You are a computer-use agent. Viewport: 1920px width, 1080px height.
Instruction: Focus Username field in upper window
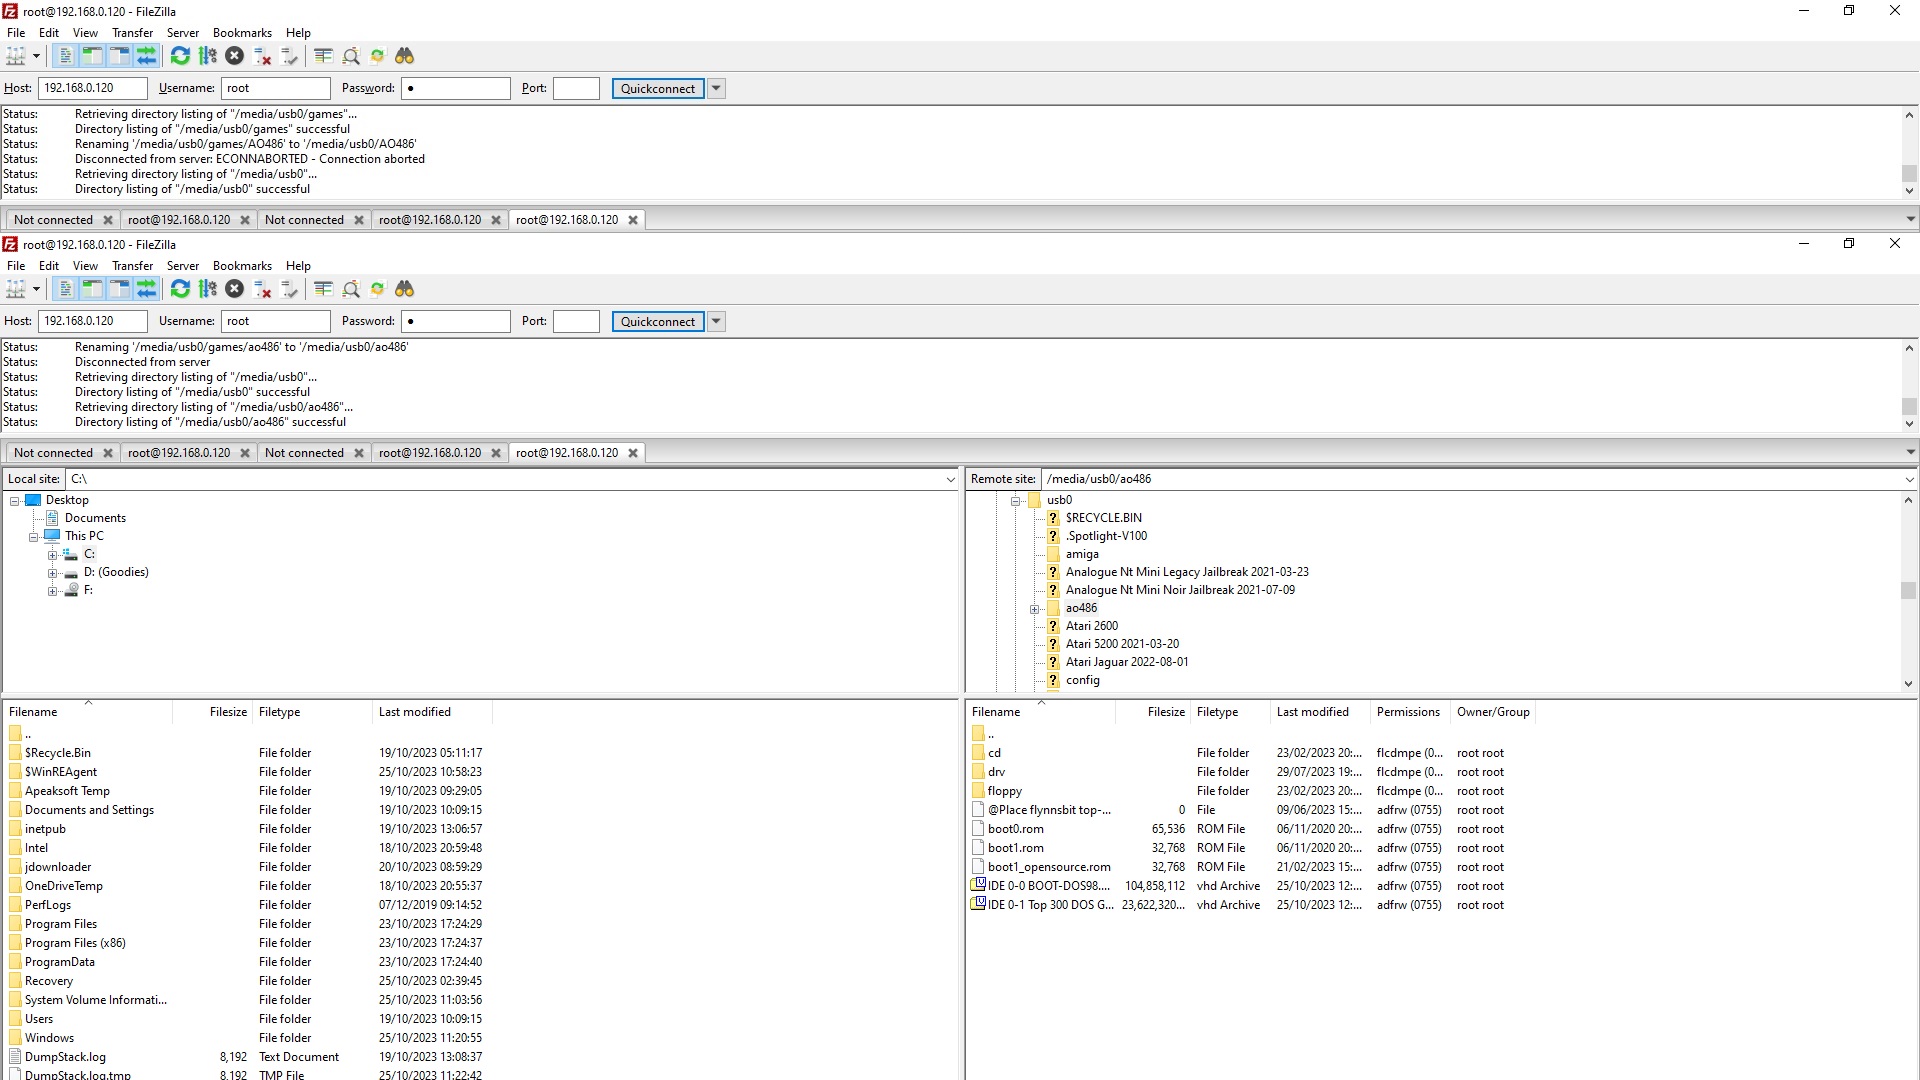point(276,88)
